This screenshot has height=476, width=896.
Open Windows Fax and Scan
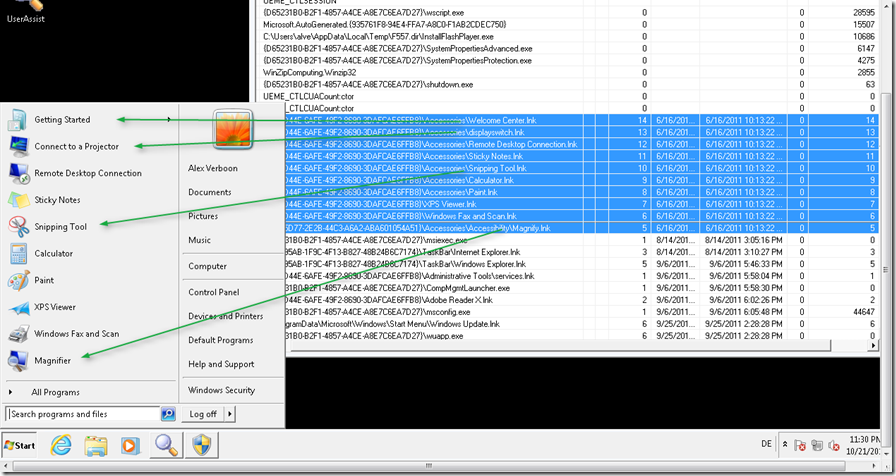pos(76,334)
